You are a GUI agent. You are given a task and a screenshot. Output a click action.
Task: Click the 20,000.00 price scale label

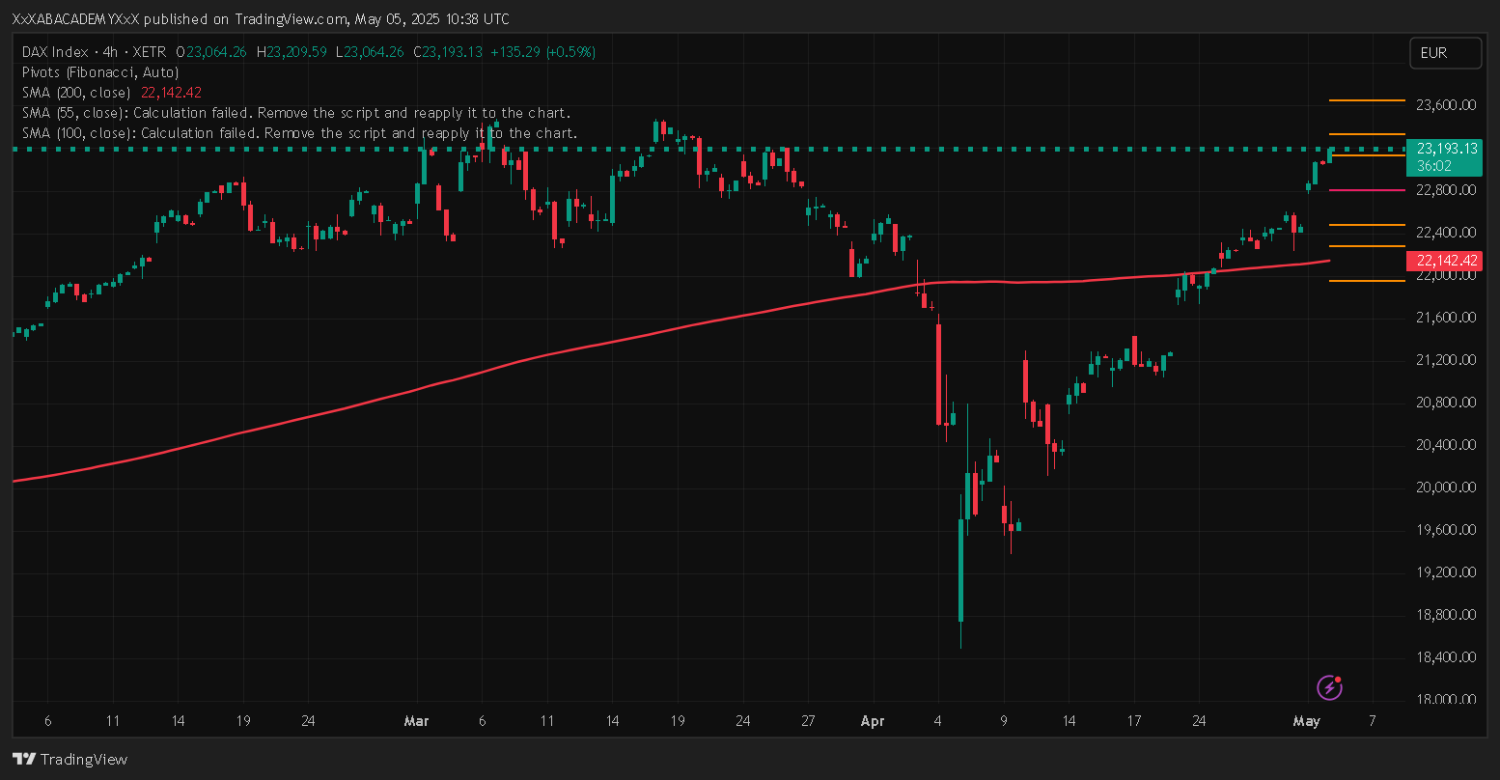pyautogui.click(x=1447, y=487)
